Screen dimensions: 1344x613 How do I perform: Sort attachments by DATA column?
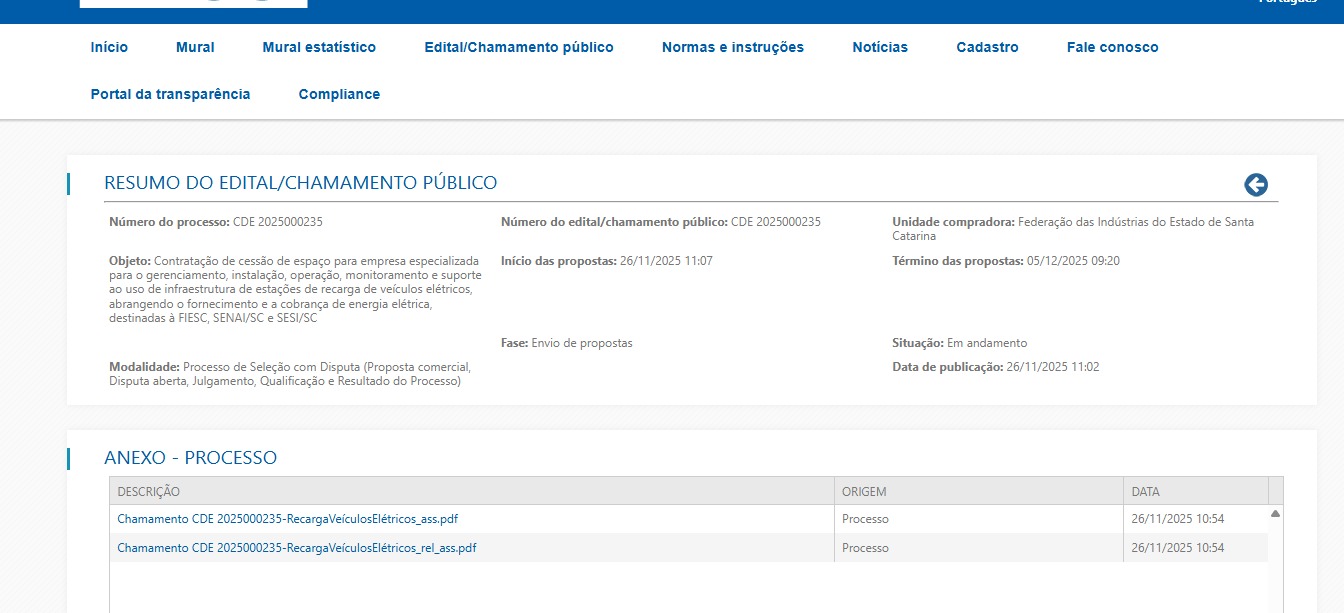pos(1145,491)
